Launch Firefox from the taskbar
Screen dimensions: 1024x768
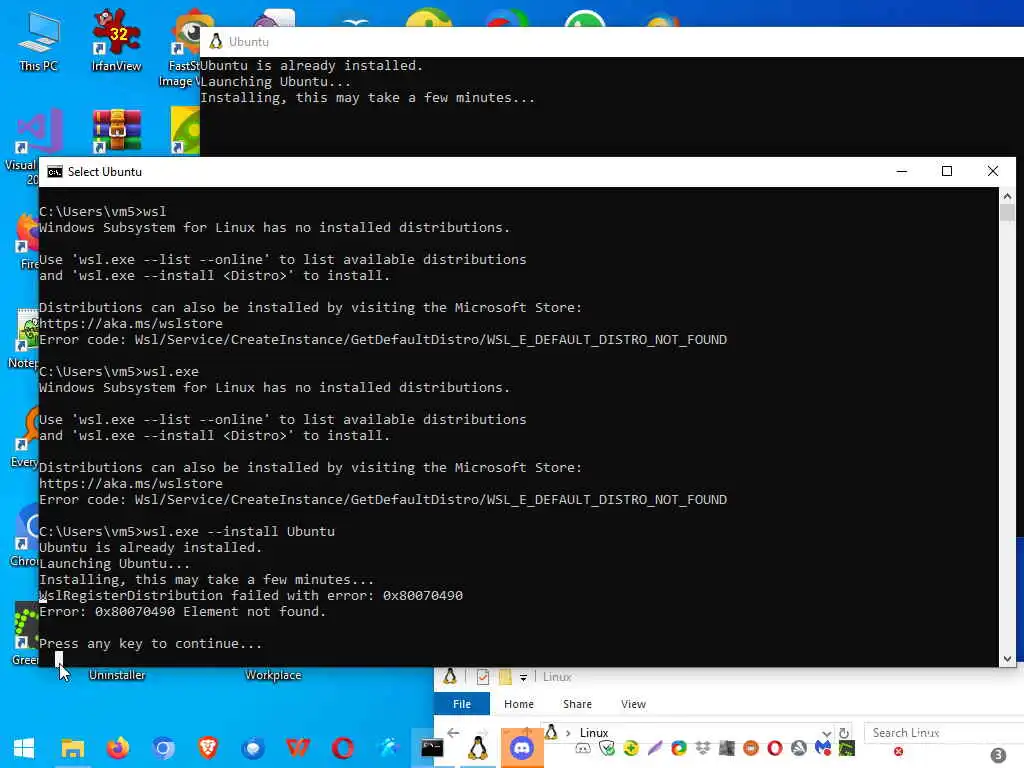coord(118,748)
